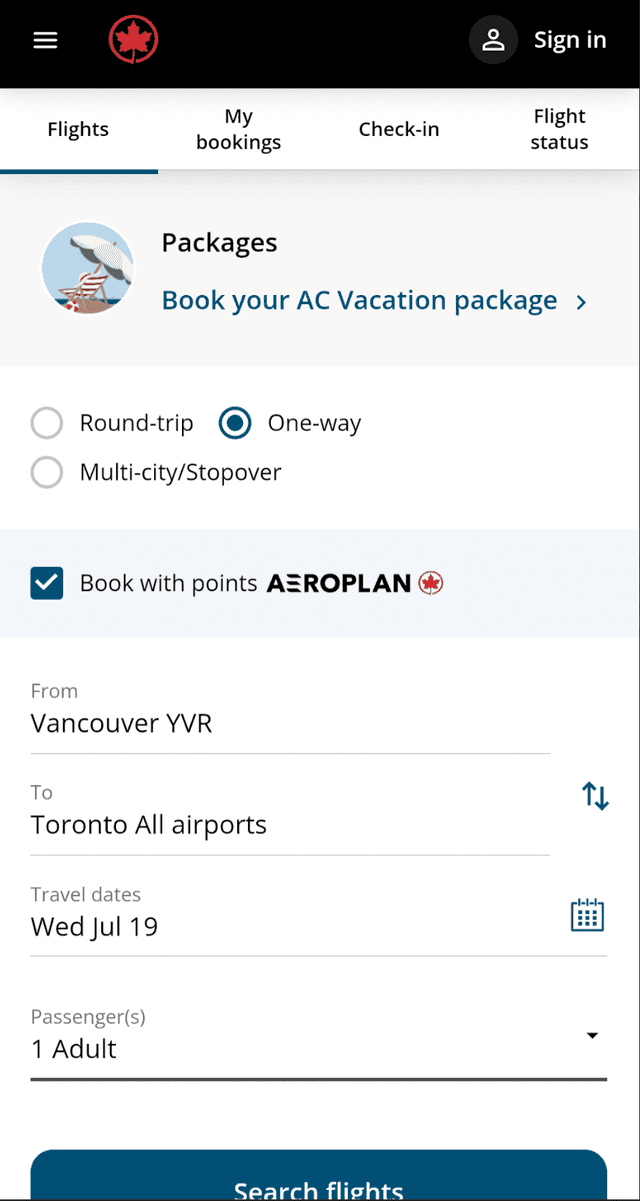Viewport: 640px width, 1201px height.
Task: Click the chevron next to AC Vacation package
Action: click(581, 302)
